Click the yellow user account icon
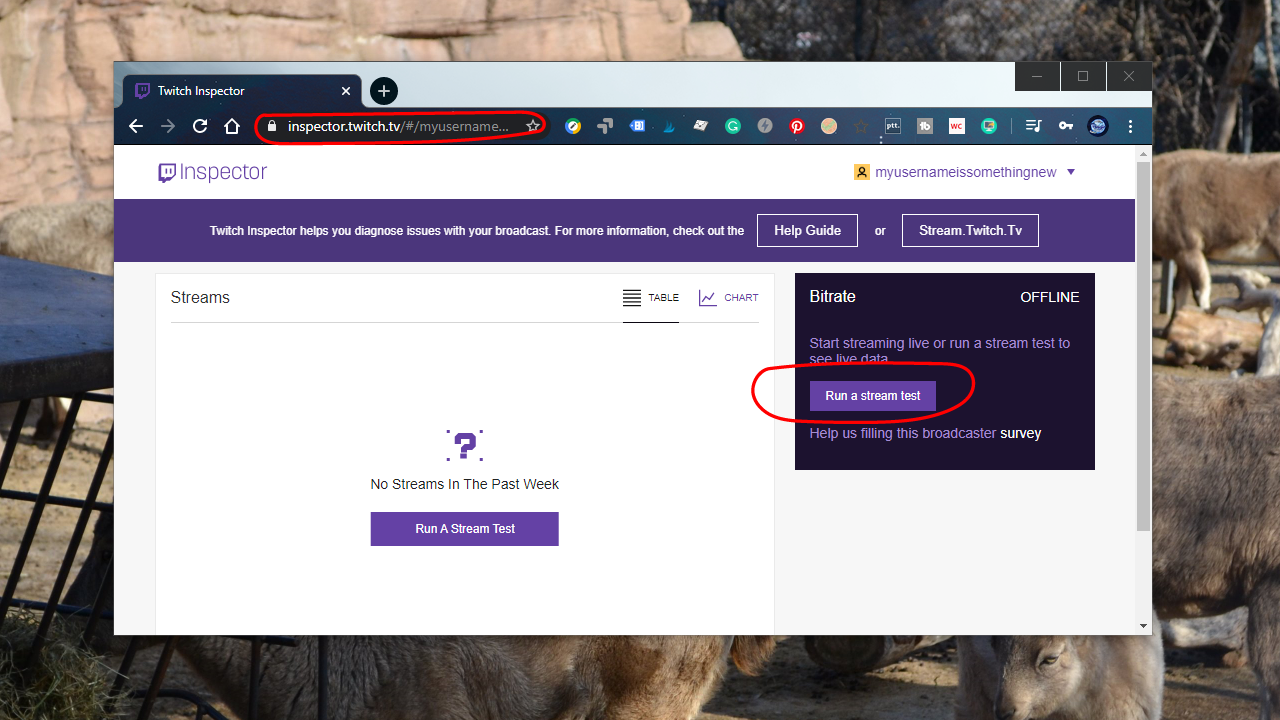The width and height of the screenshot is (1280, 720). tap(862, 172)
